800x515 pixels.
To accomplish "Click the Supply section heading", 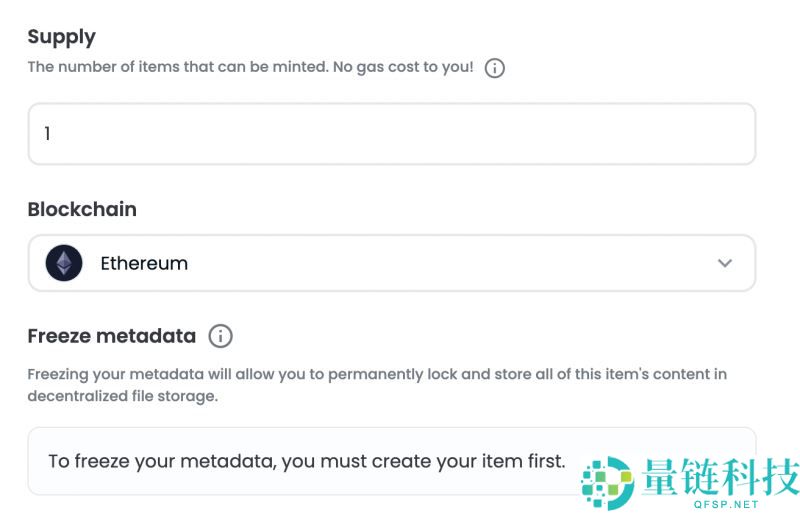I will (x=61, y=37).
